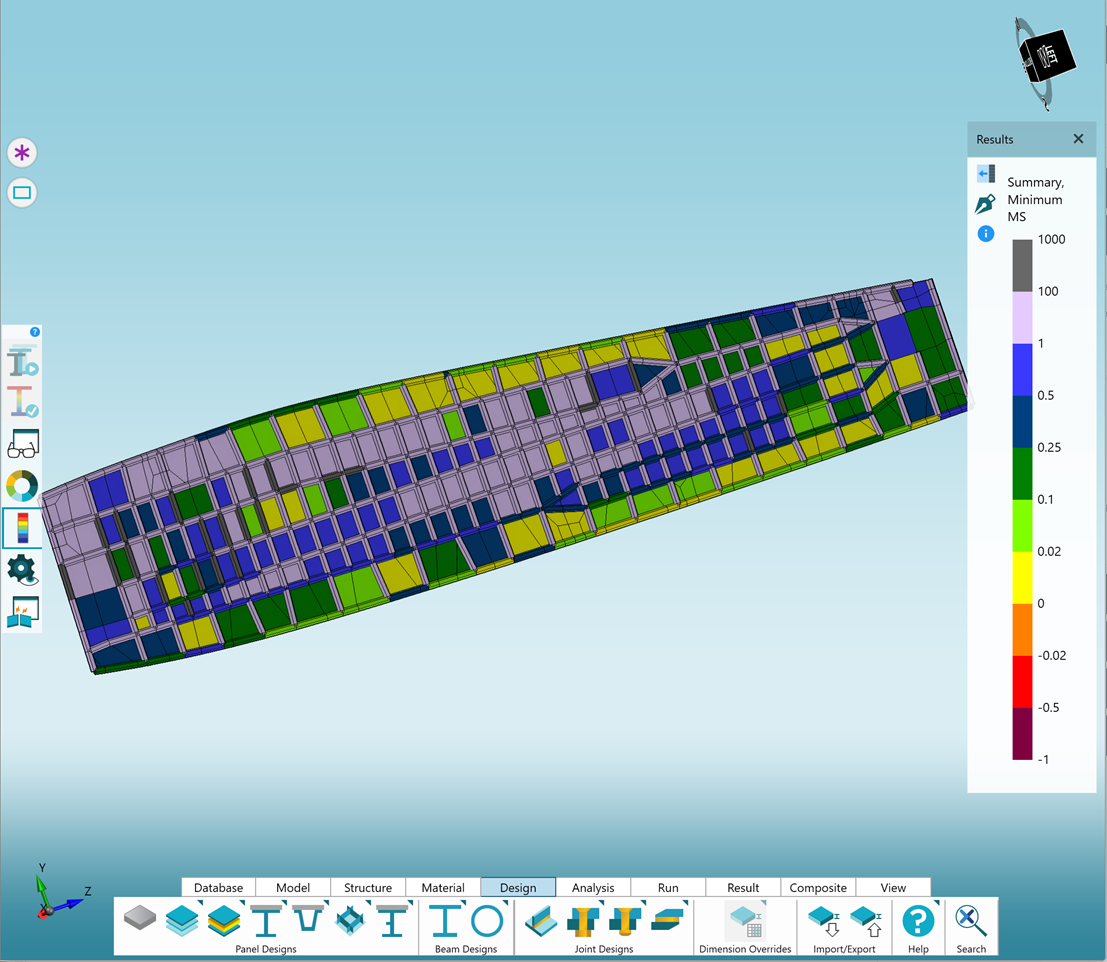Pick the last stiffened panel design icon

click(392, 920)
